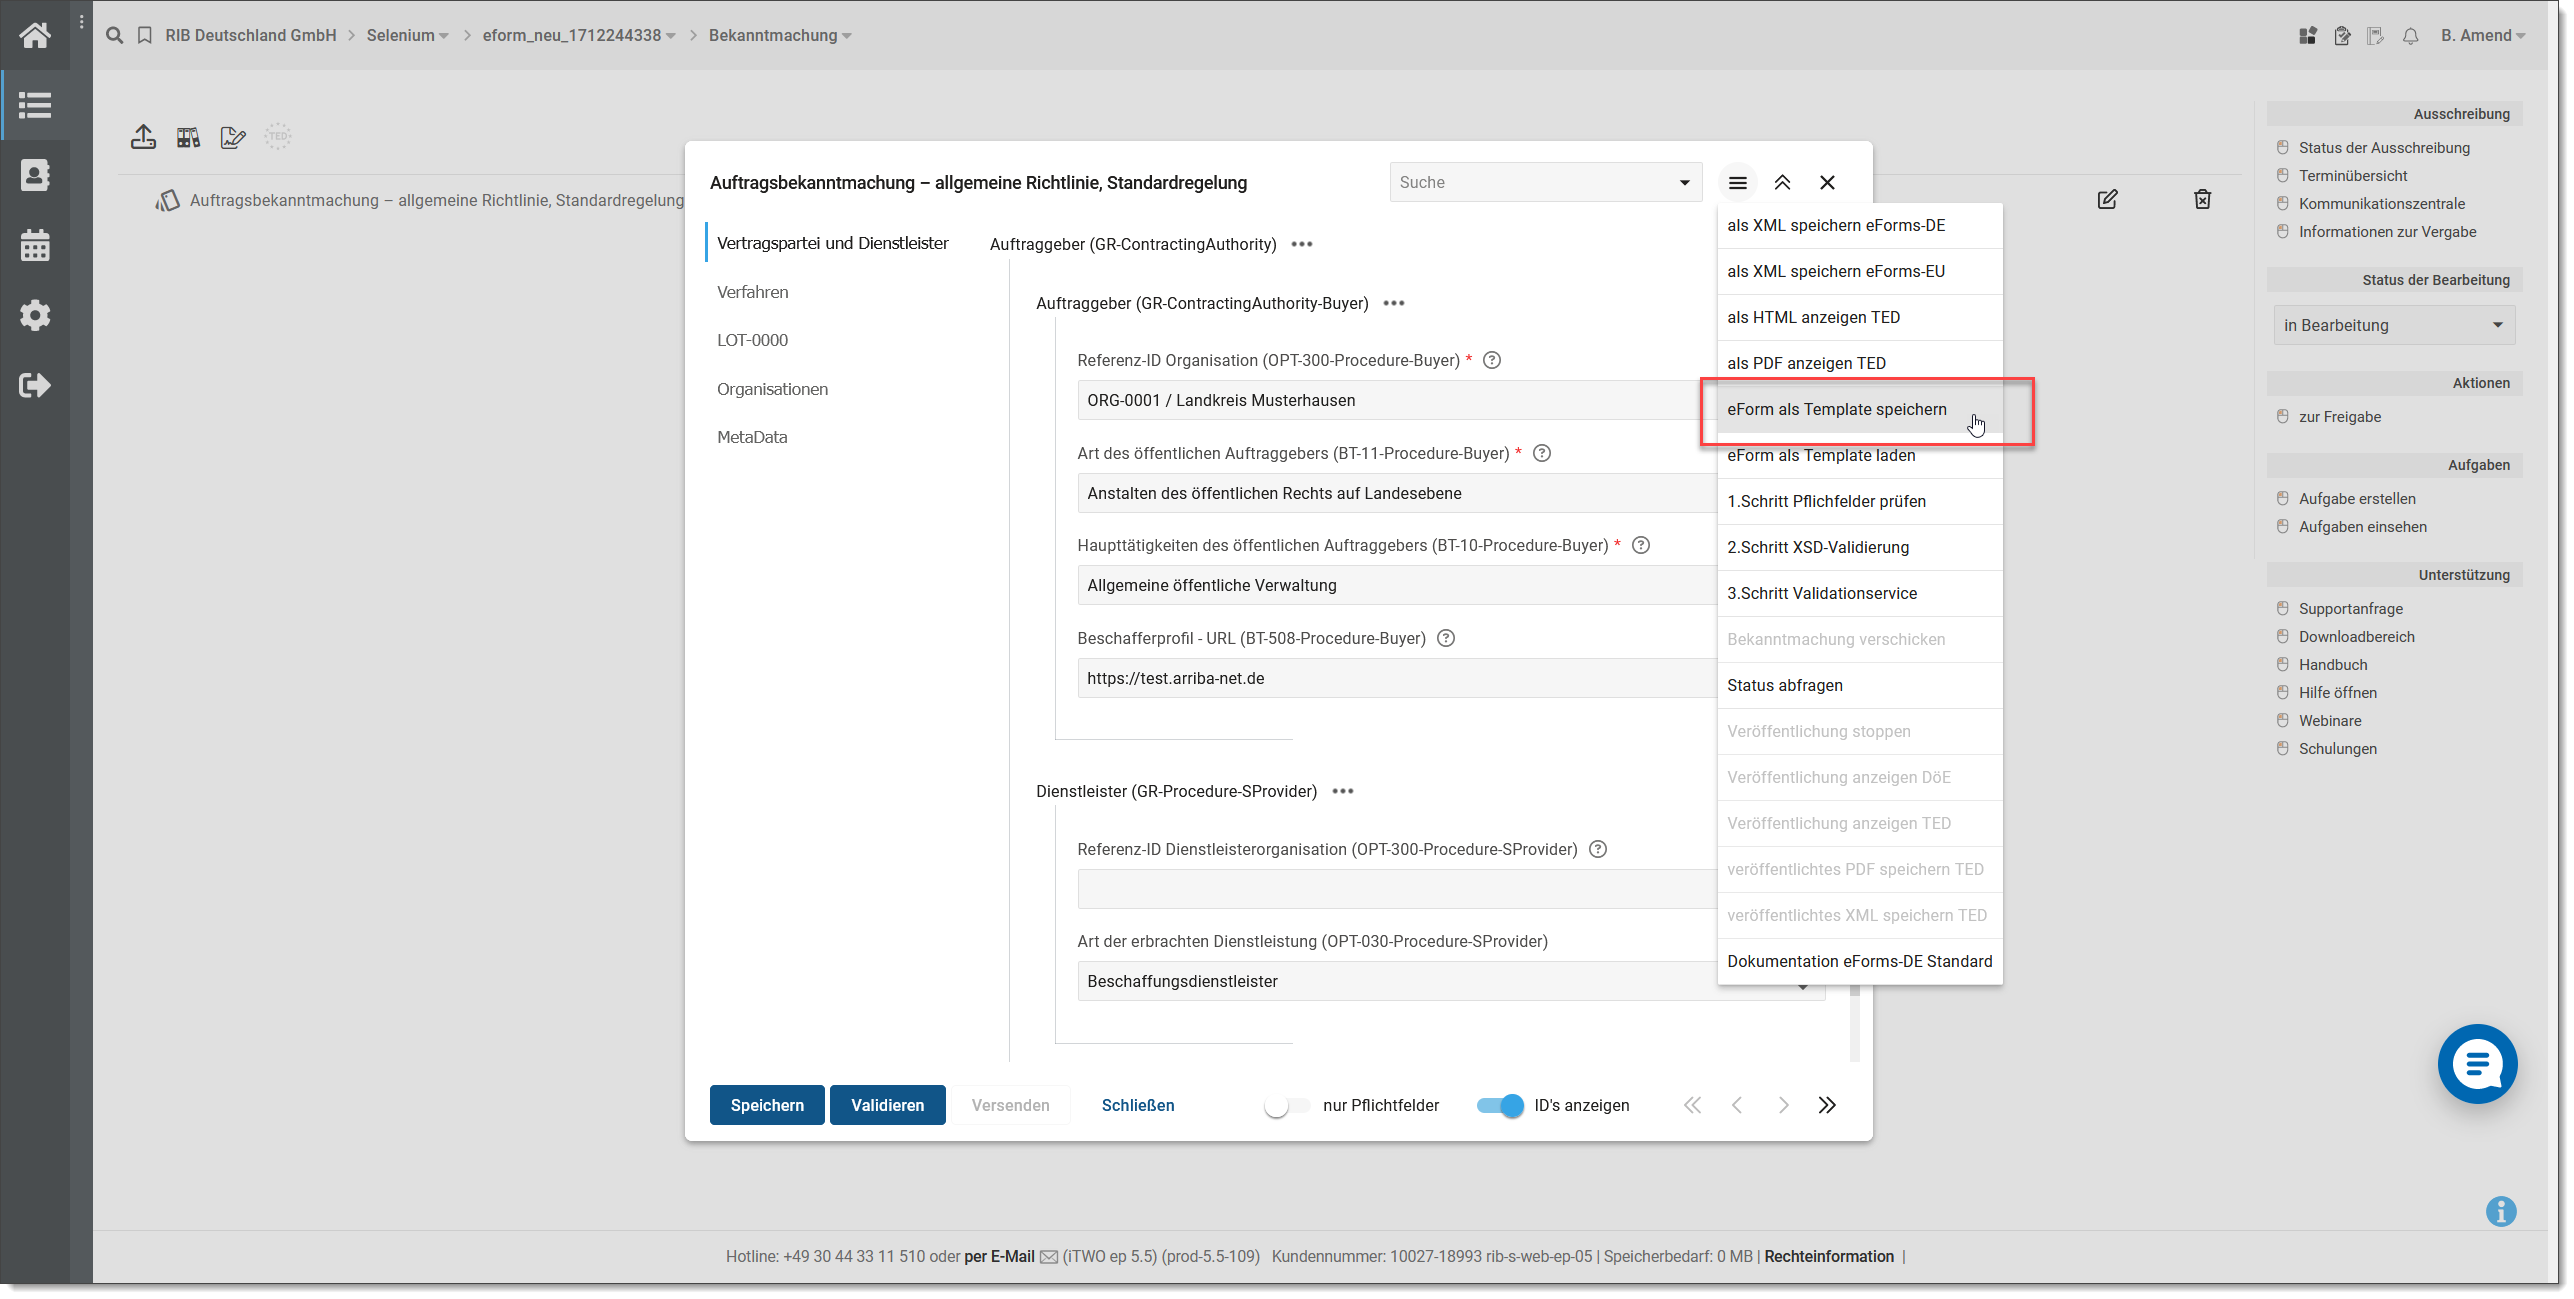Click the Validieren button
The height and width of the screenshot is (1299, 2574).
coord(888,1105)
